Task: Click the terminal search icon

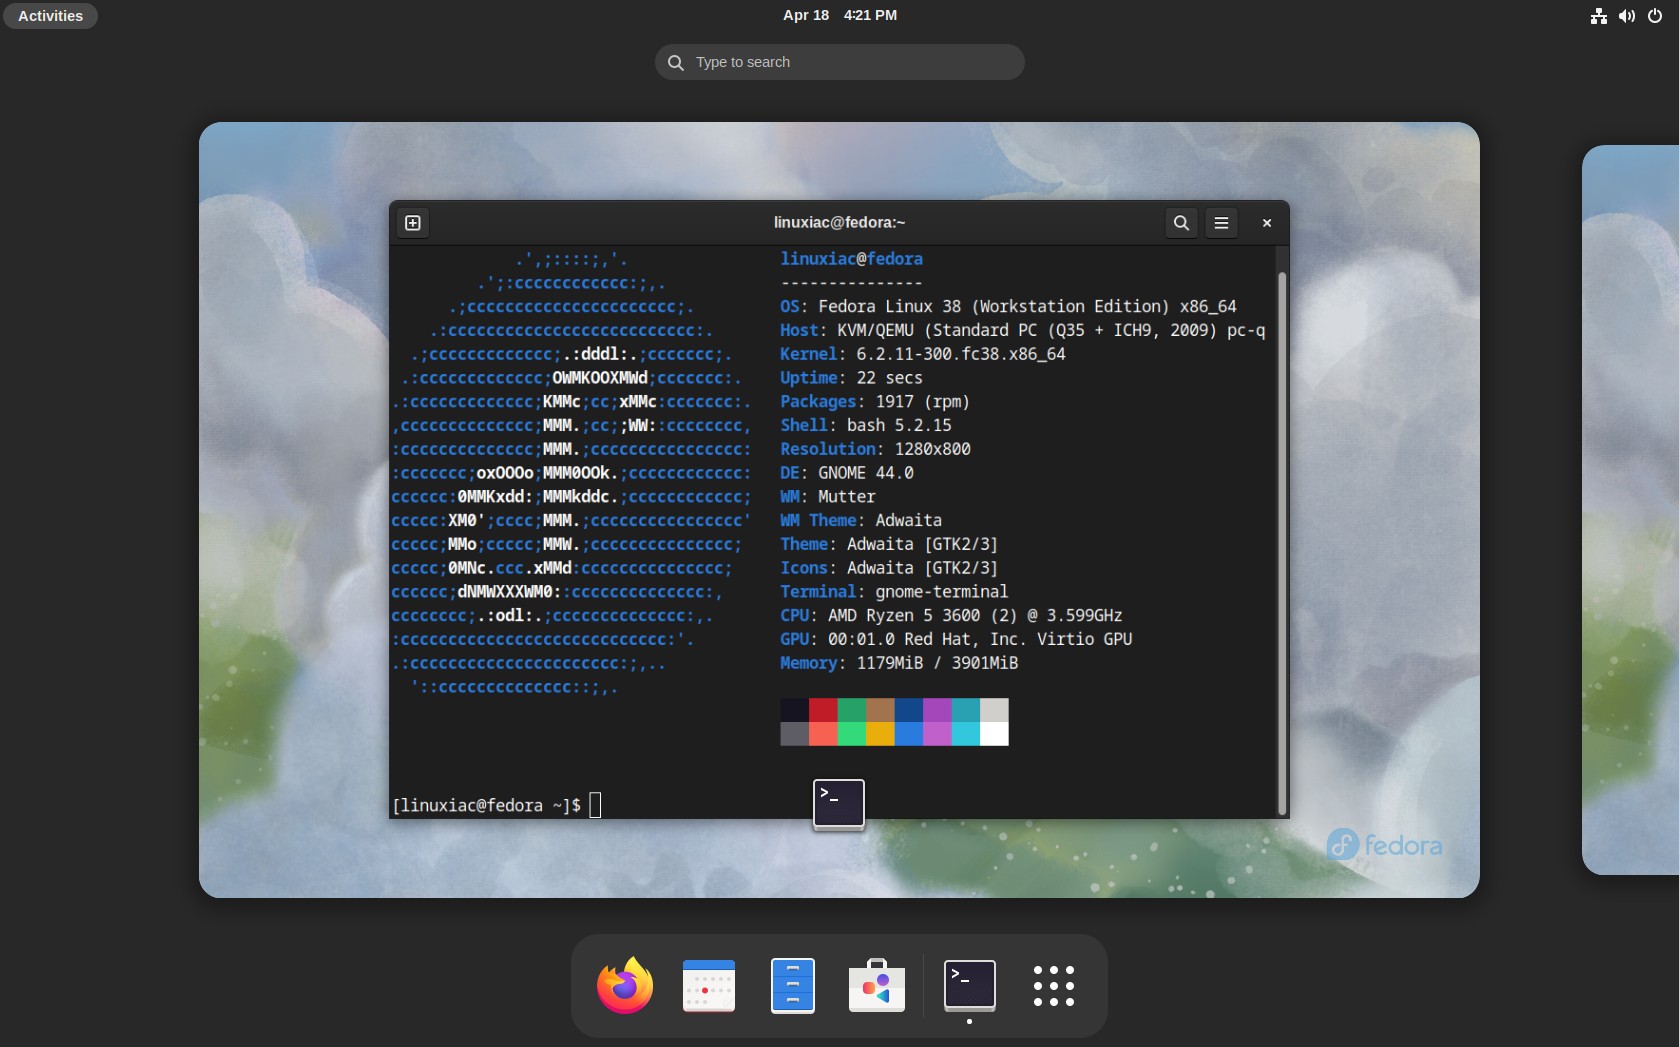Action: [1181, 223]
